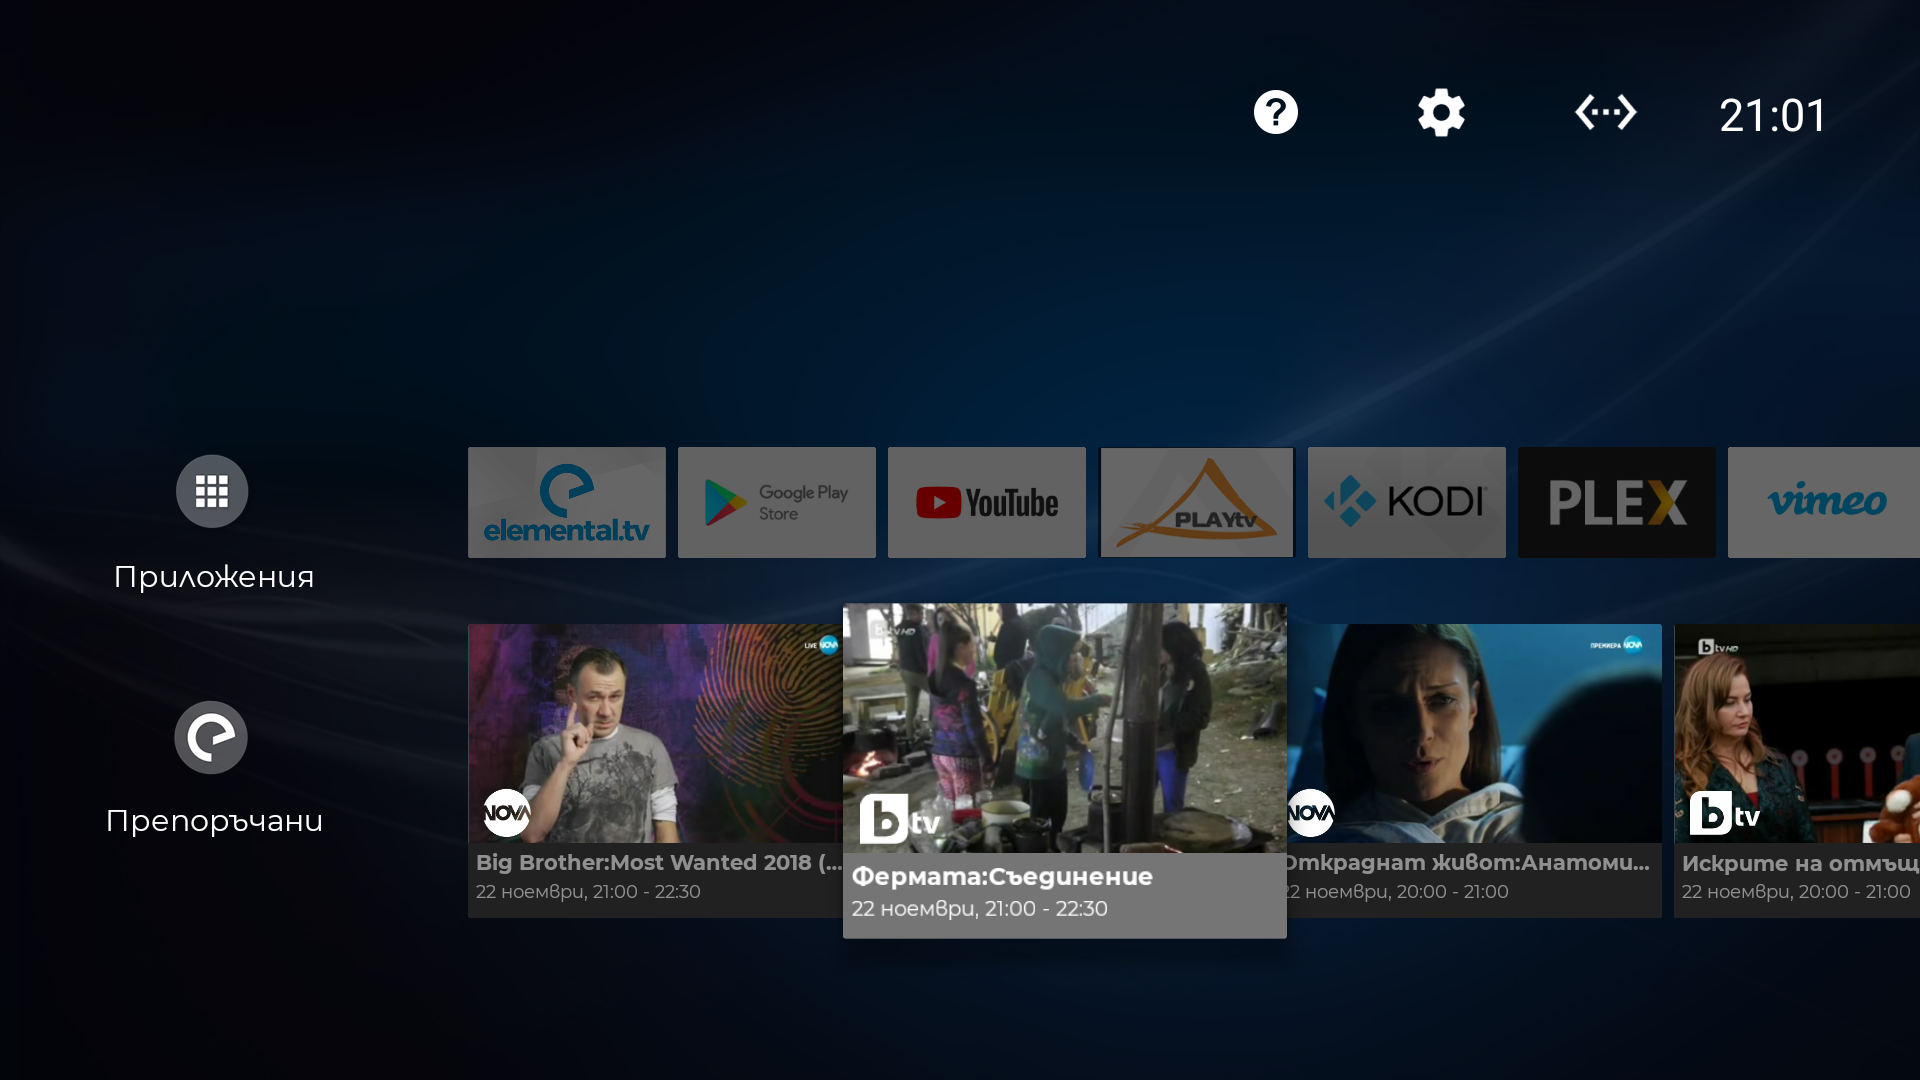Click the Фермата:Съединение title text

pos(1002,877)
